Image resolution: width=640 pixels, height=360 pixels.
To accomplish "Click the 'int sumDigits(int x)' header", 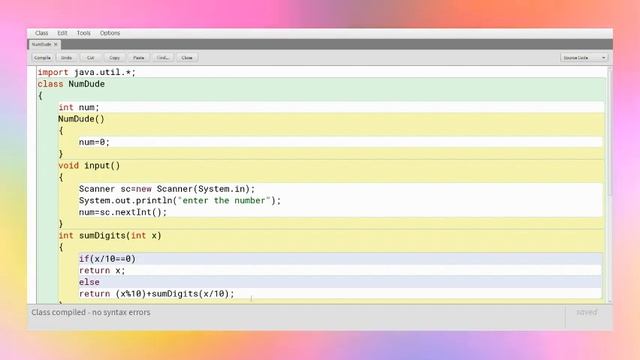I will (x=110, y=236).
